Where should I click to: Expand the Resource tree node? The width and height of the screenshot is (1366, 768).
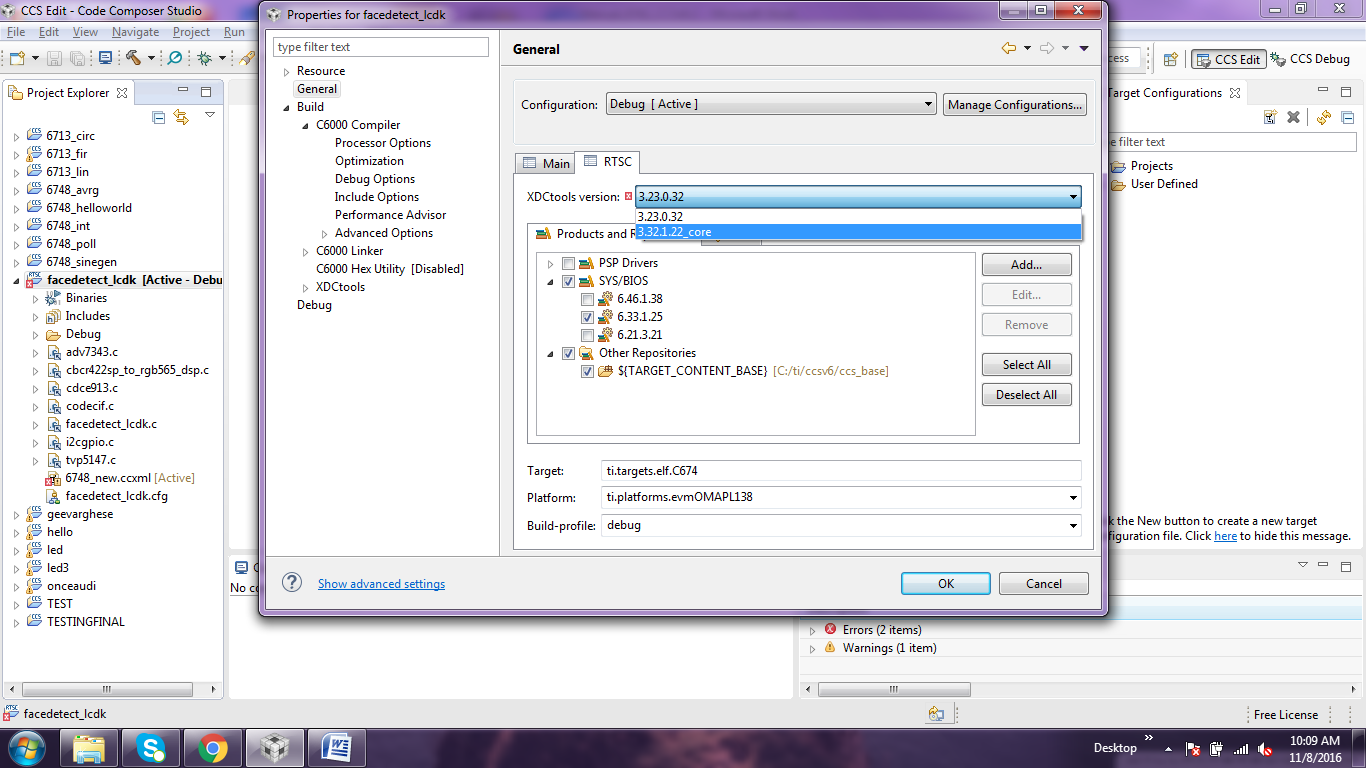pyautogui.click(x=287, y=72)
